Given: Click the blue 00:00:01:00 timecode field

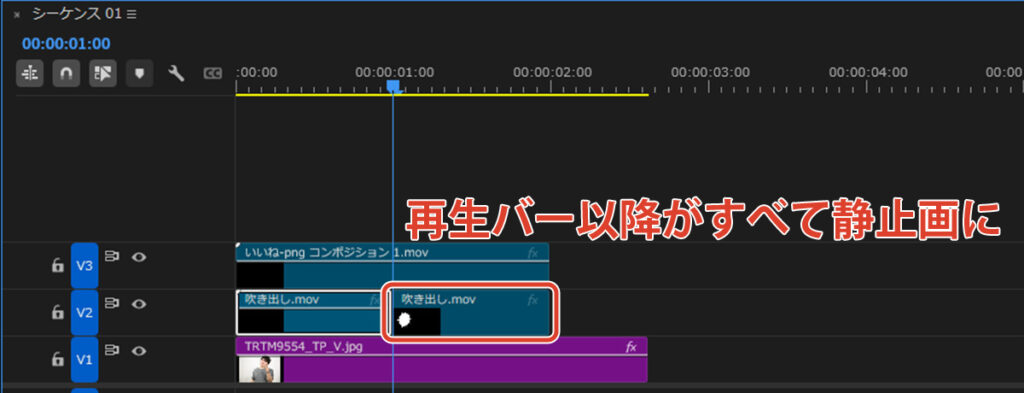Looking at the screenshot, I should (66, 44).
